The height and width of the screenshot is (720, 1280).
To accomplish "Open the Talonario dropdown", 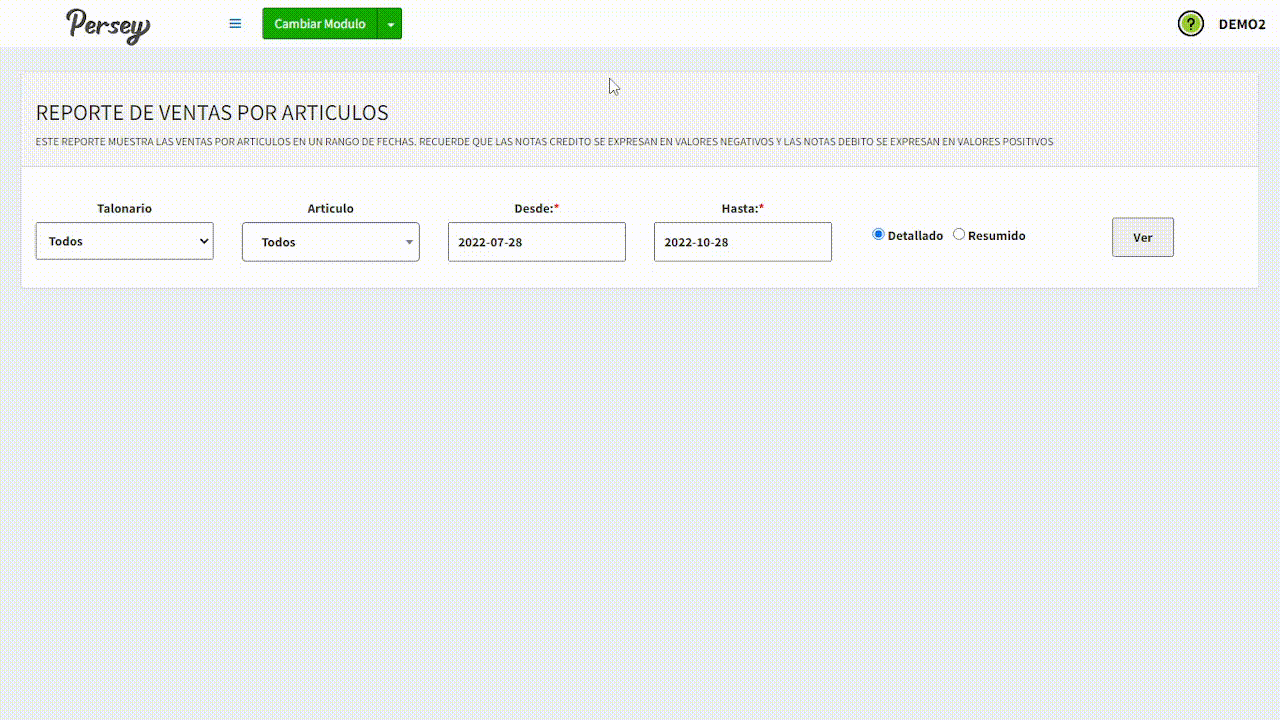I will (124, 241).
